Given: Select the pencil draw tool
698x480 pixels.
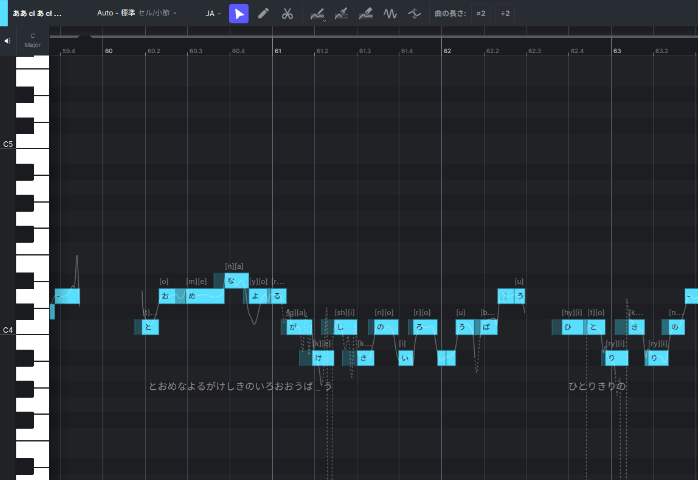Looking at the screenshot, I should (x=263, y=14).
